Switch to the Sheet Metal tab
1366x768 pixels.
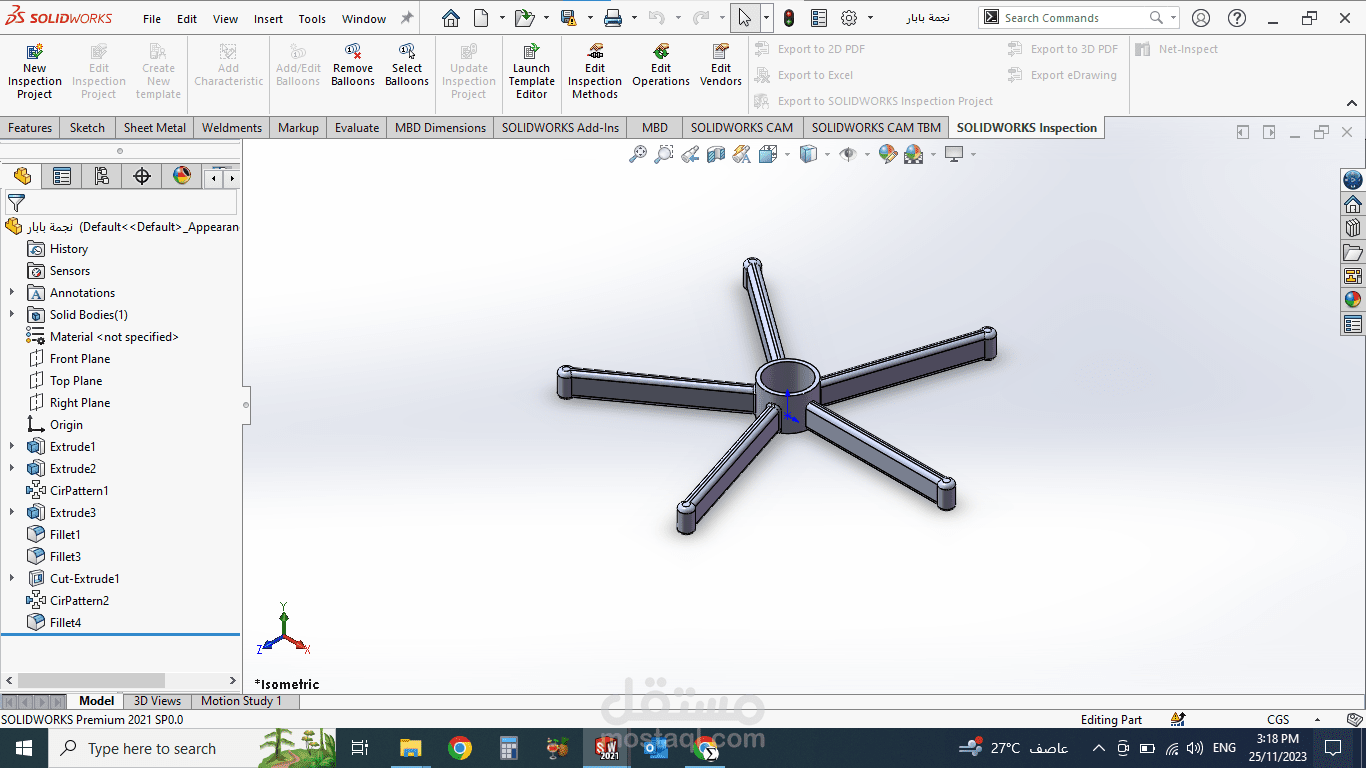coord(155,127)
